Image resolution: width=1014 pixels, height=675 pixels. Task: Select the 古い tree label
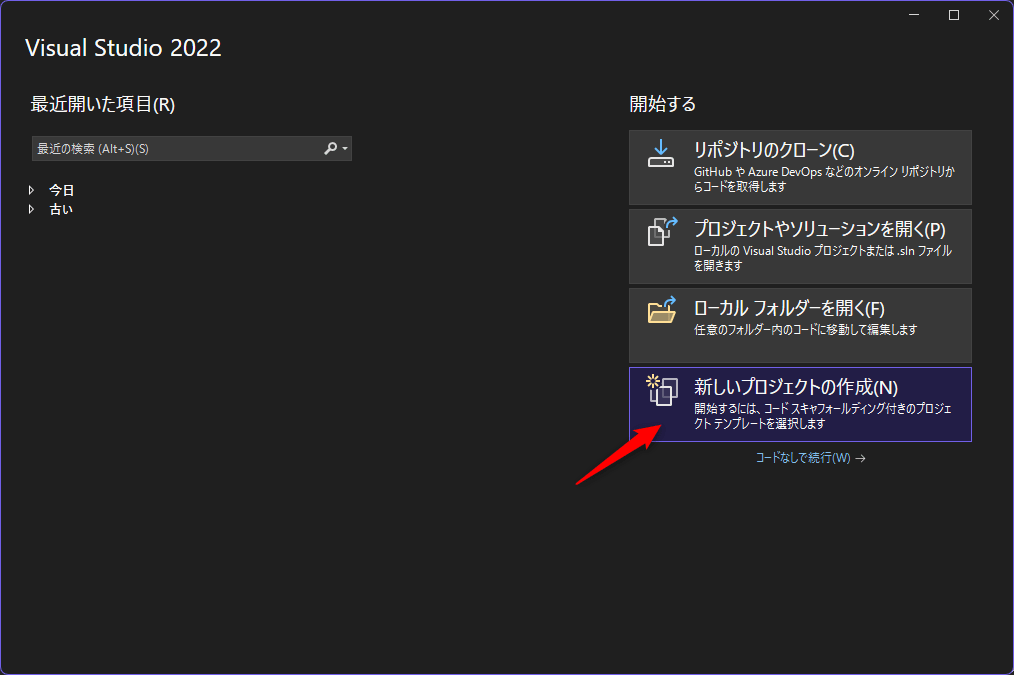pos(61,209)
